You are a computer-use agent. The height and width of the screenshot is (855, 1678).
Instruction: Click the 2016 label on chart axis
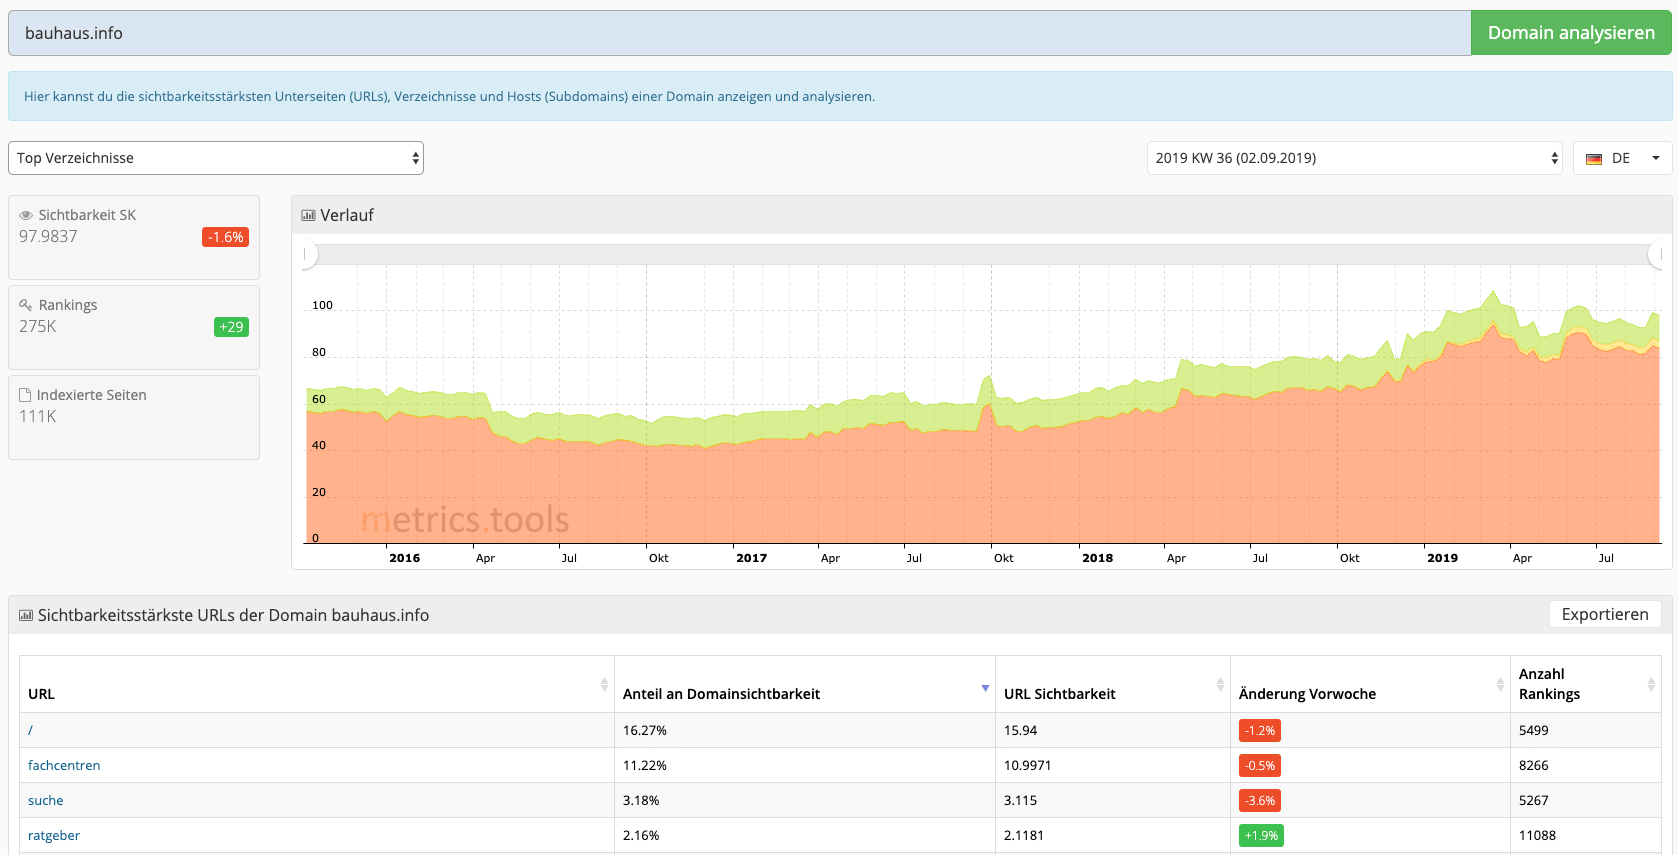[x=405, y=558]
